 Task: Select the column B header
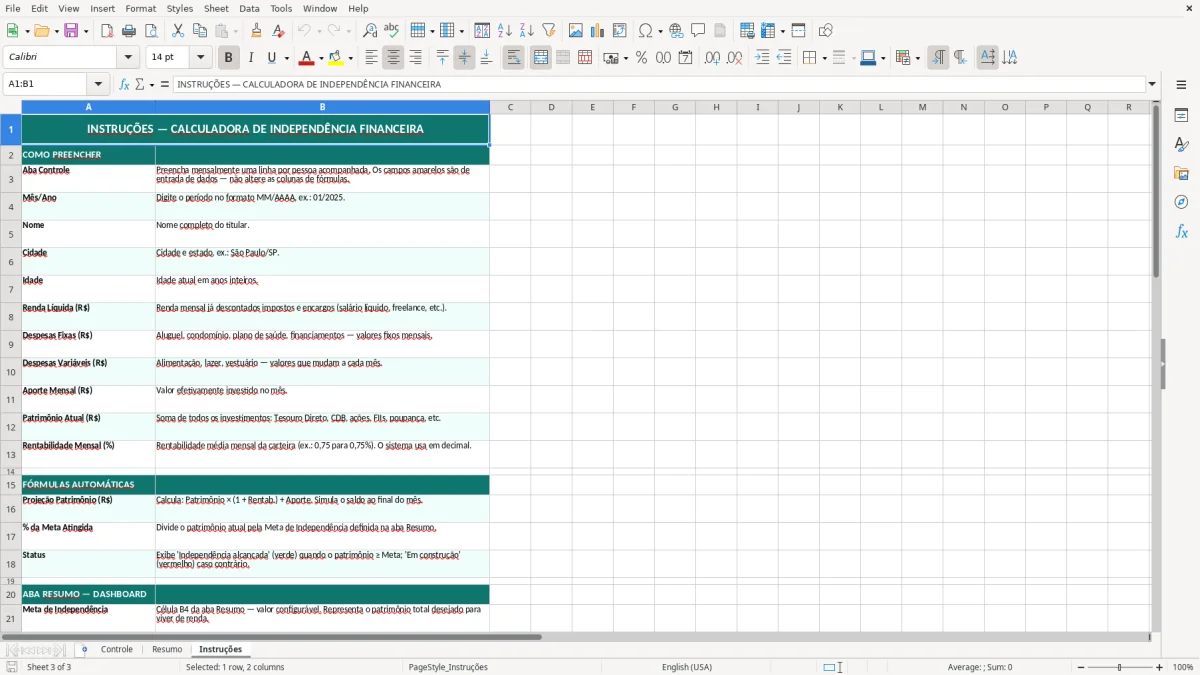322,107
